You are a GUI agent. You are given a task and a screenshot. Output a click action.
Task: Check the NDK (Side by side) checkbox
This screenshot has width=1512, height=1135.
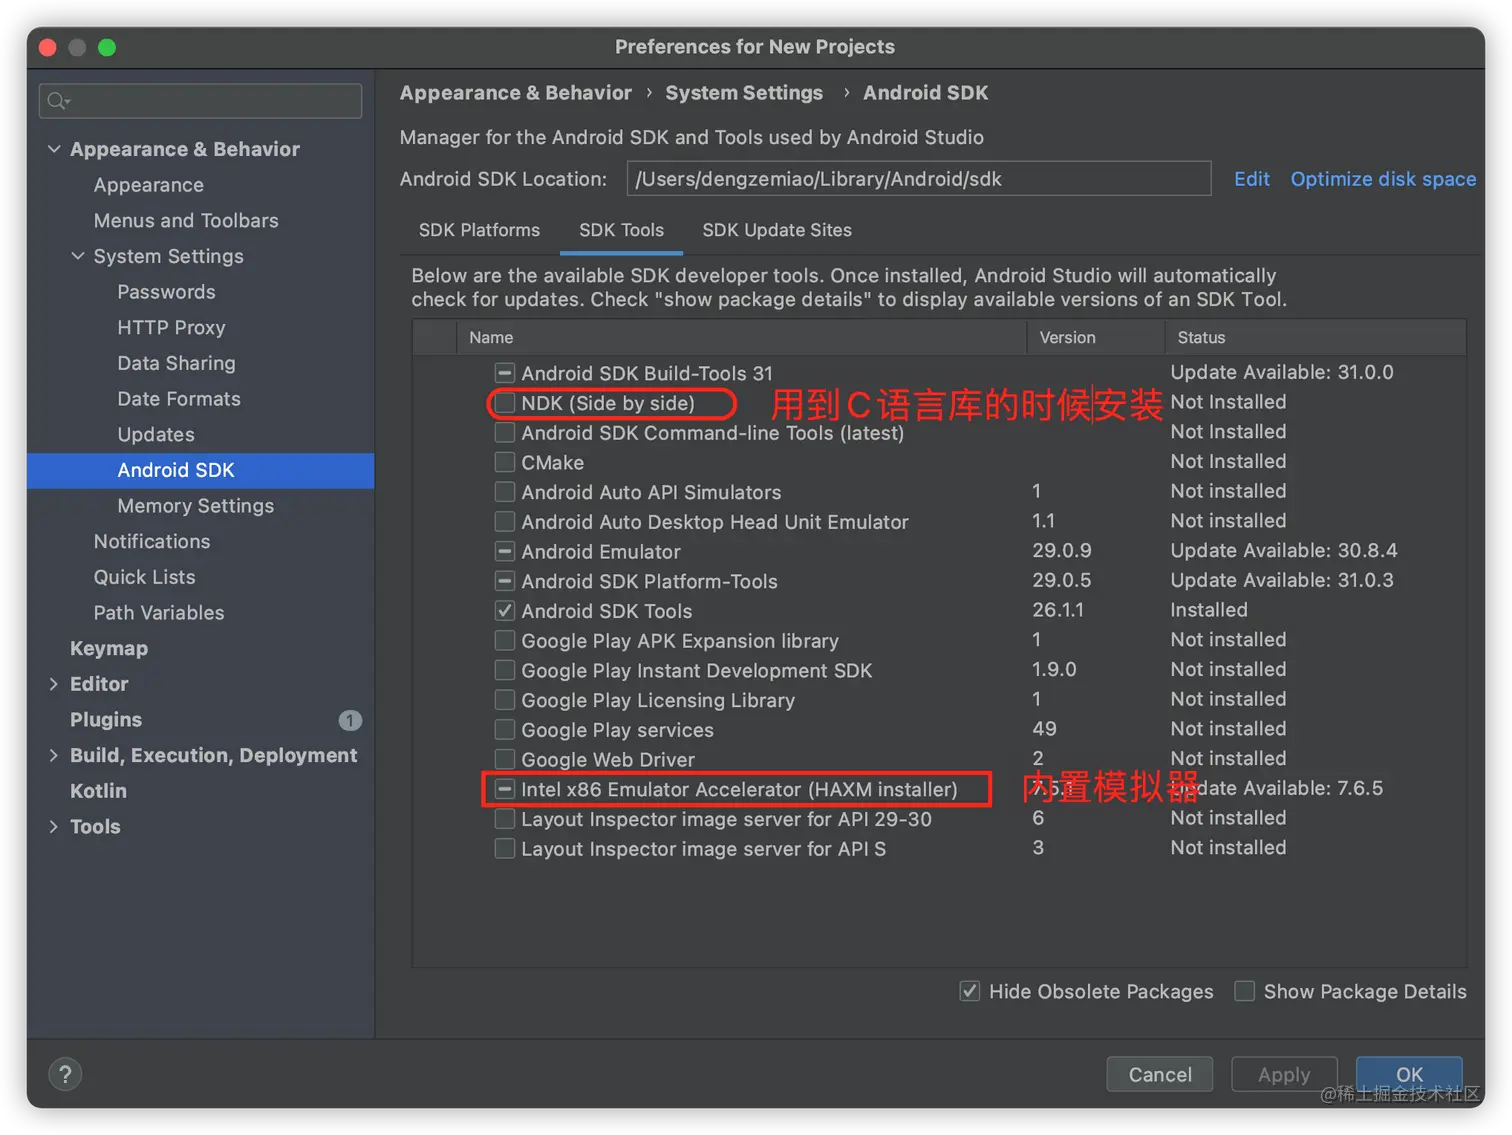[505, 403]
